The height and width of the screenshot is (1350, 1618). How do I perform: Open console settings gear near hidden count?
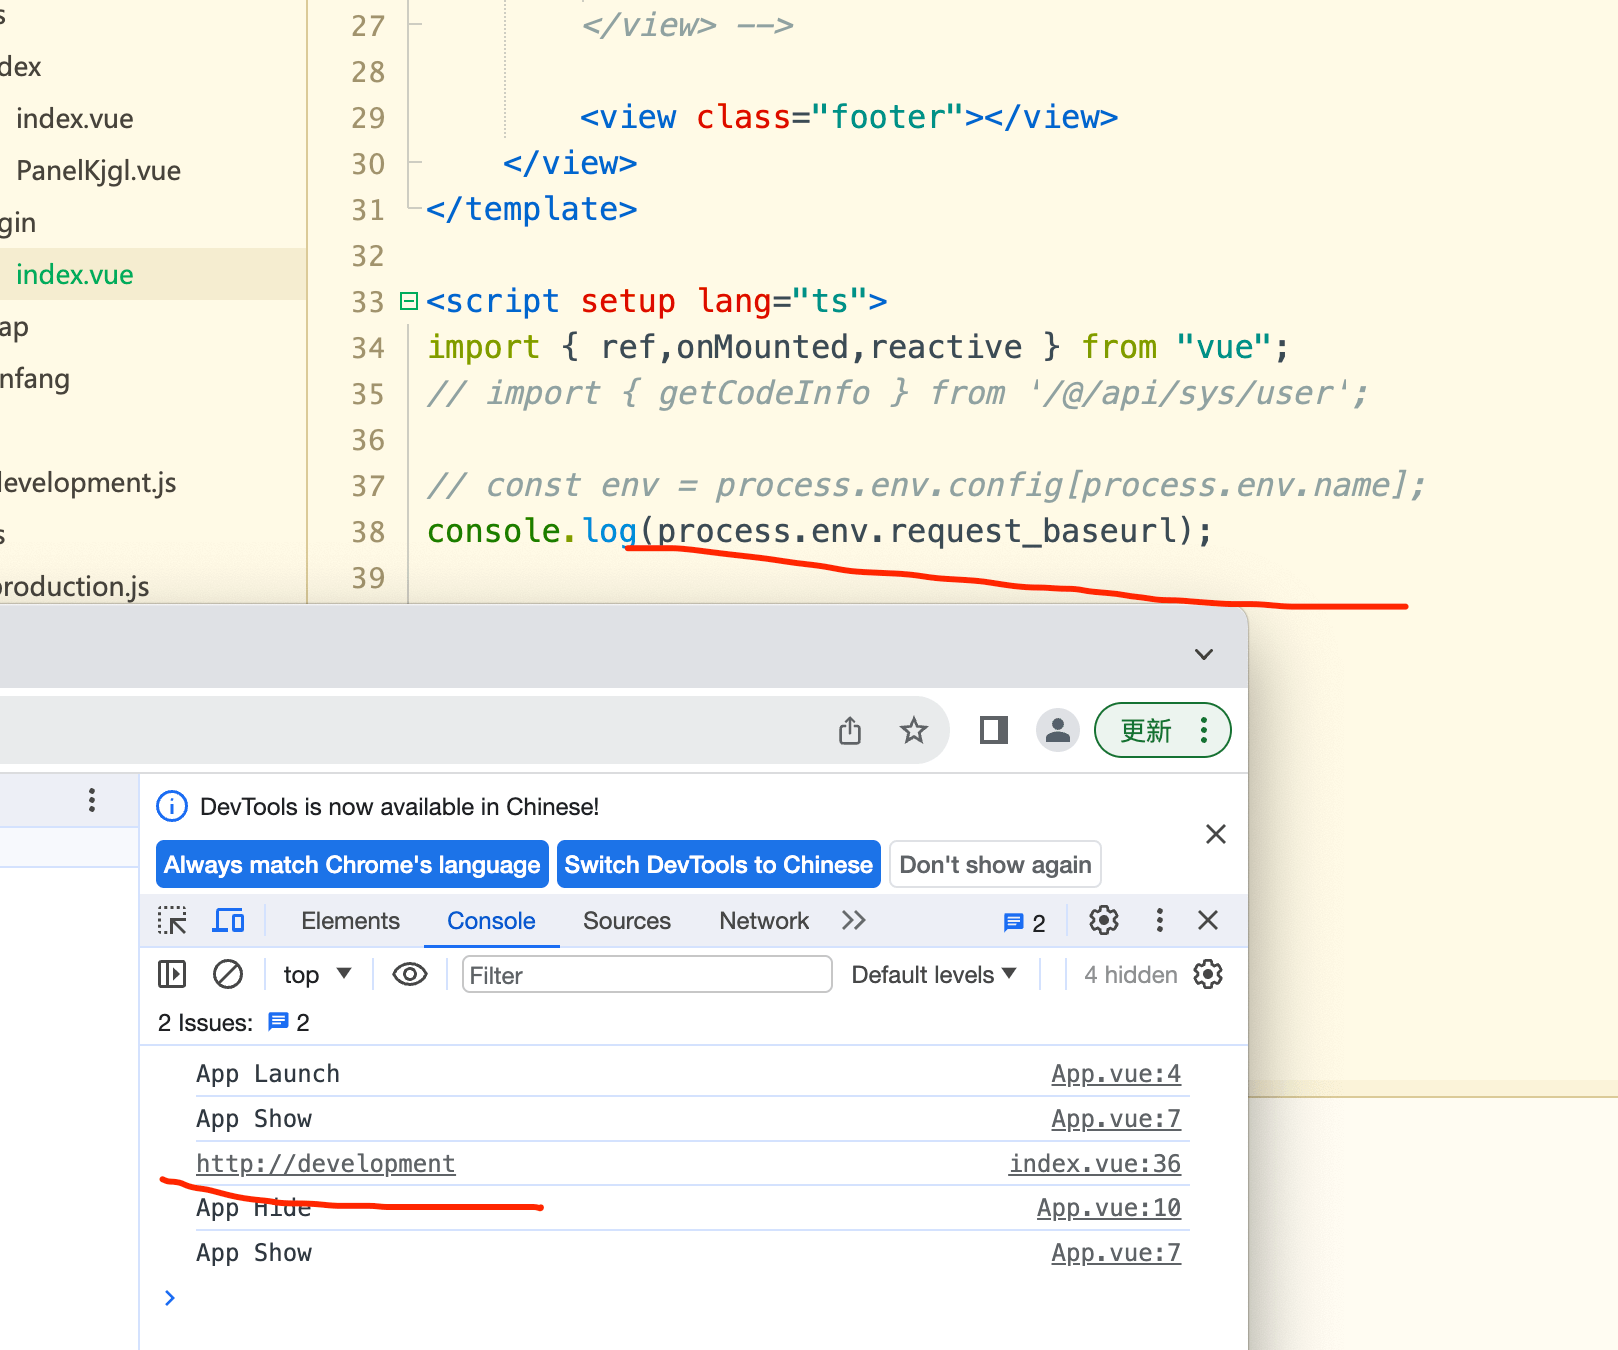[1208, 974]
